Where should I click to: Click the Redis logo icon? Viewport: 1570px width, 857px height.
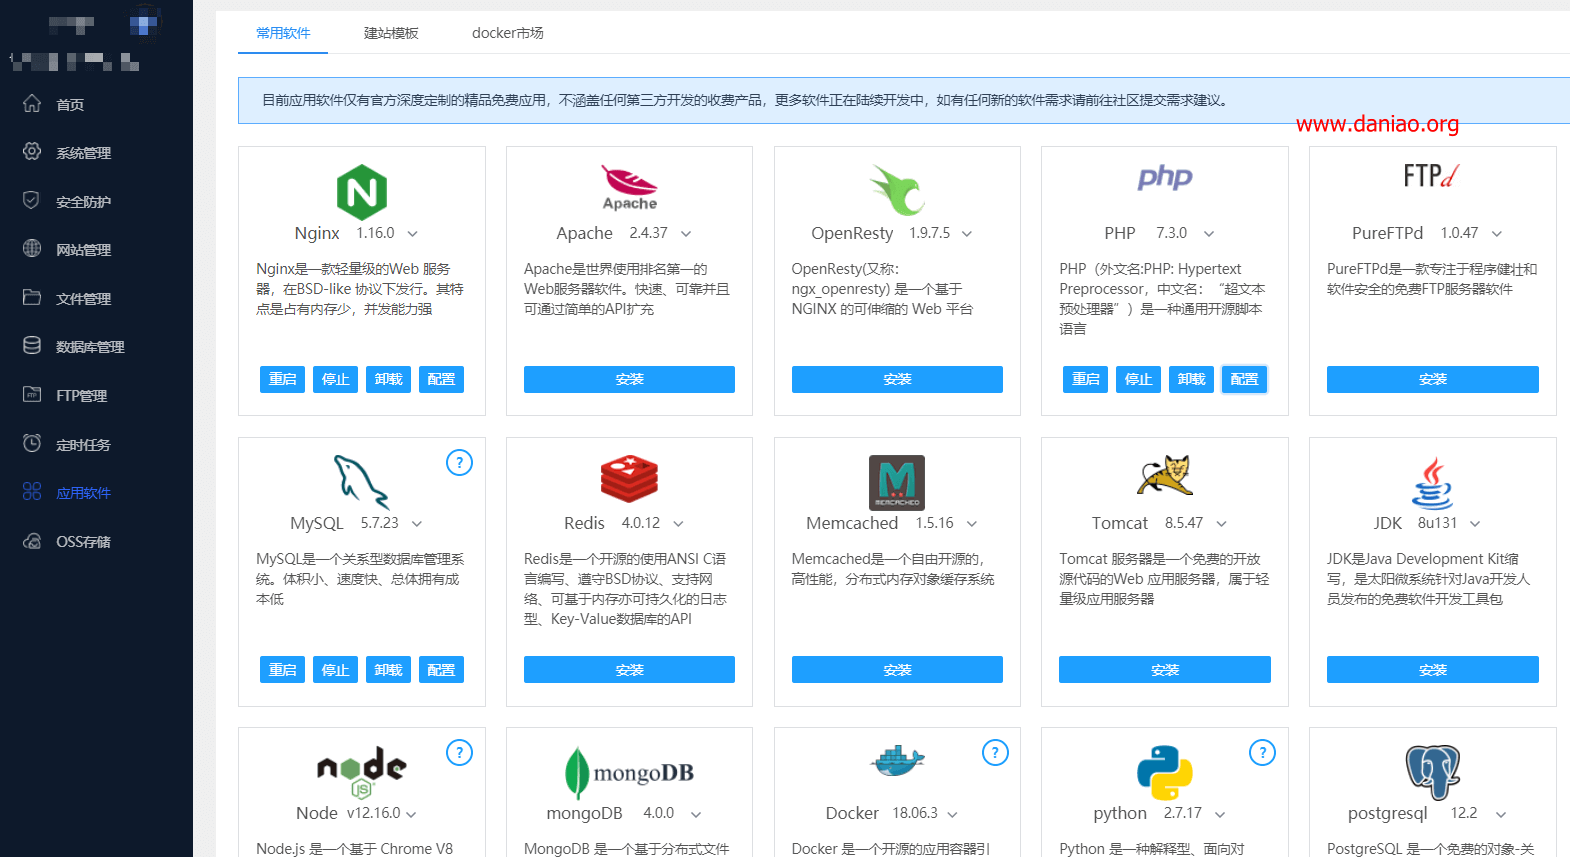pyautogui.click(x=629, y=478)
